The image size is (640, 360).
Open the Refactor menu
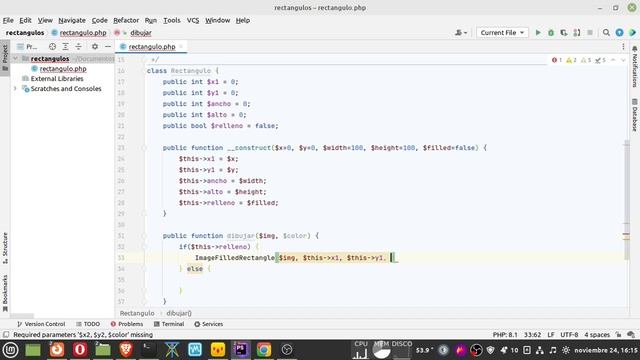coord(126,20)
